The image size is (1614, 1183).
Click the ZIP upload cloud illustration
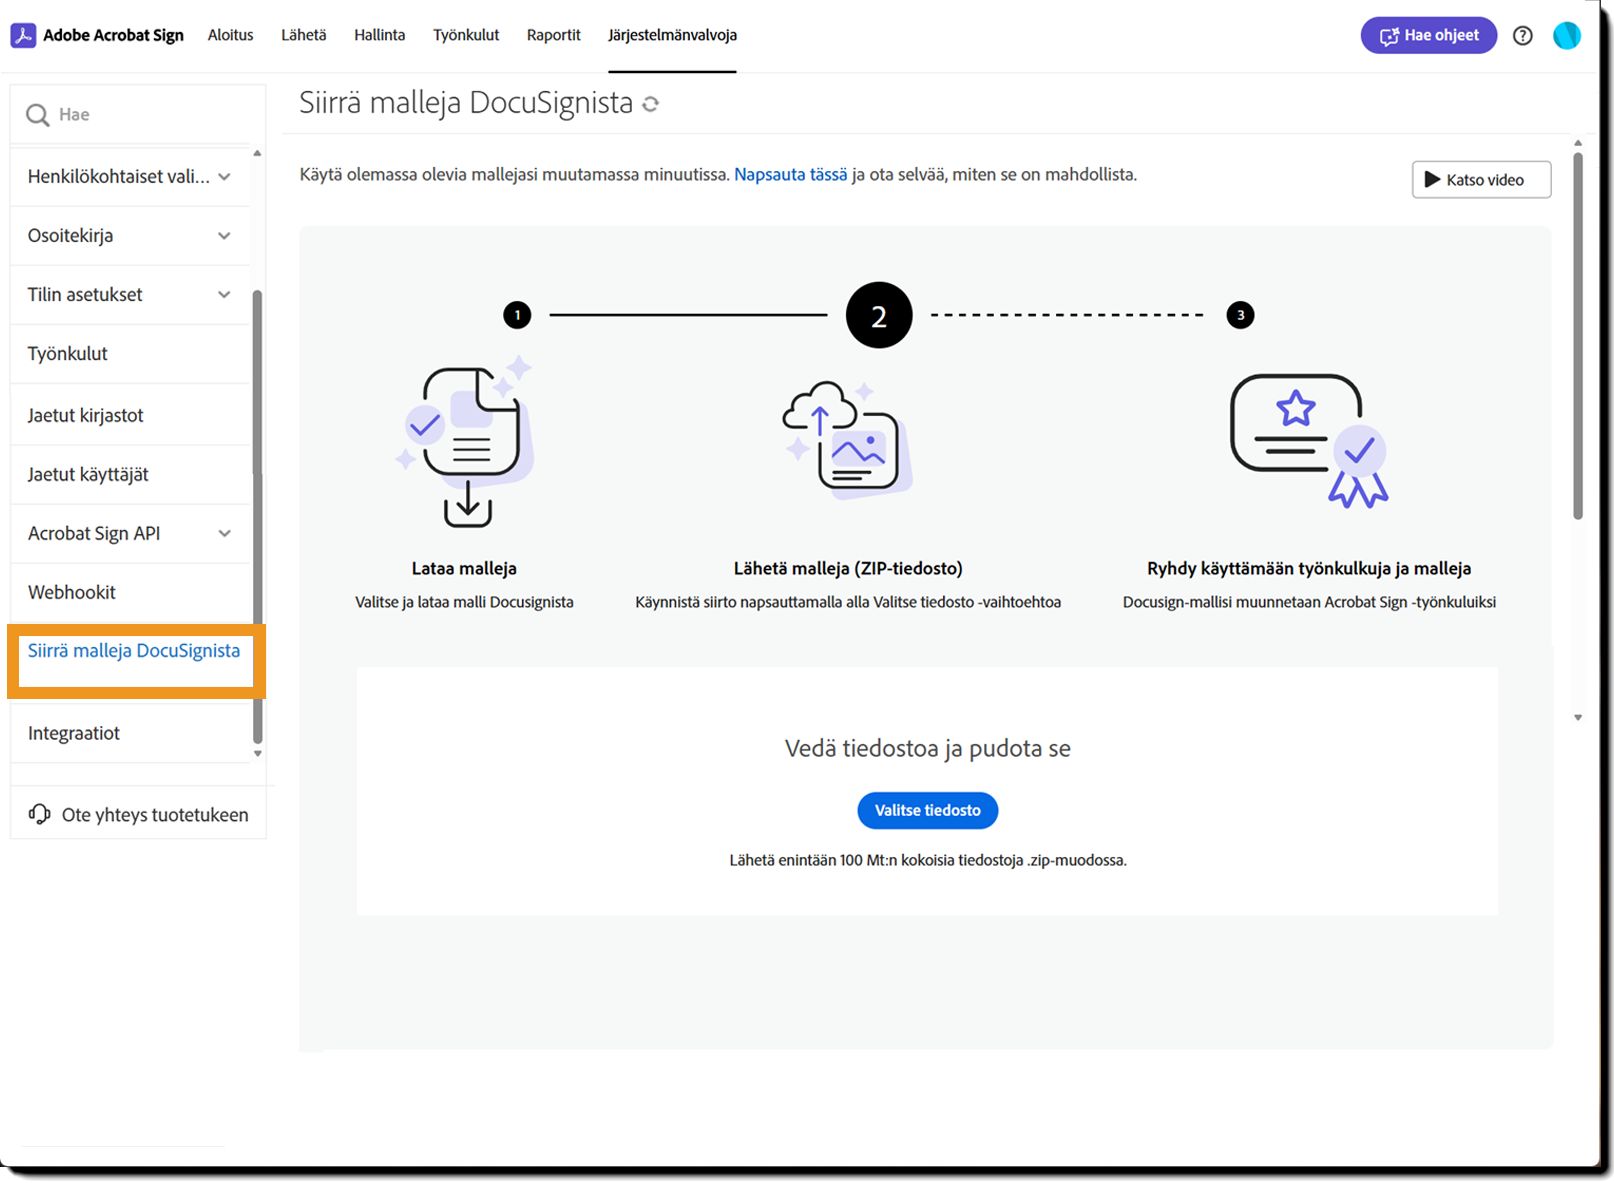pos(847,440)
